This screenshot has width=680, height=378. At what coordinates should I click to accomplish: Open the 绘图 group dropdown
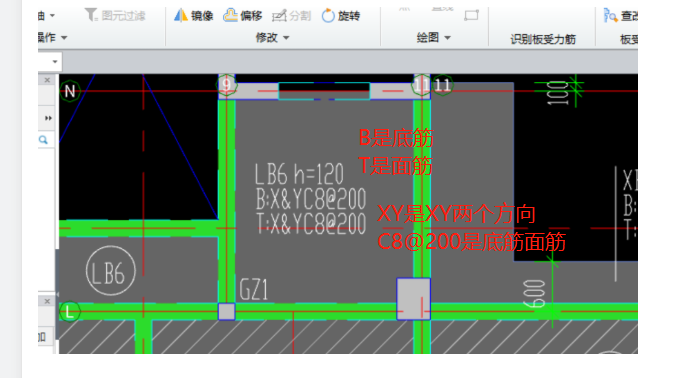(x=434, y=38)
